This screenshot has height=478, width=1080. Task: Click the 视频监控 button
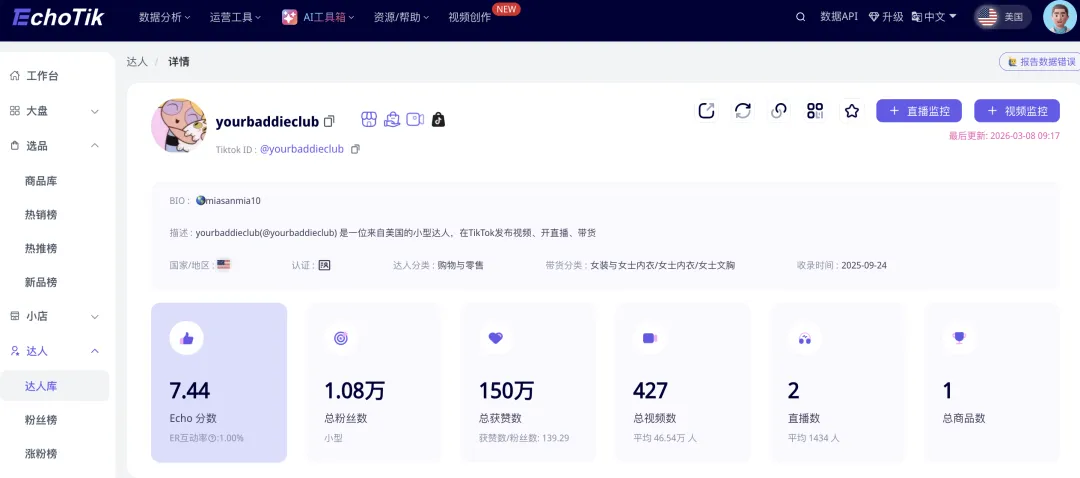click(x=1017, y=111)
